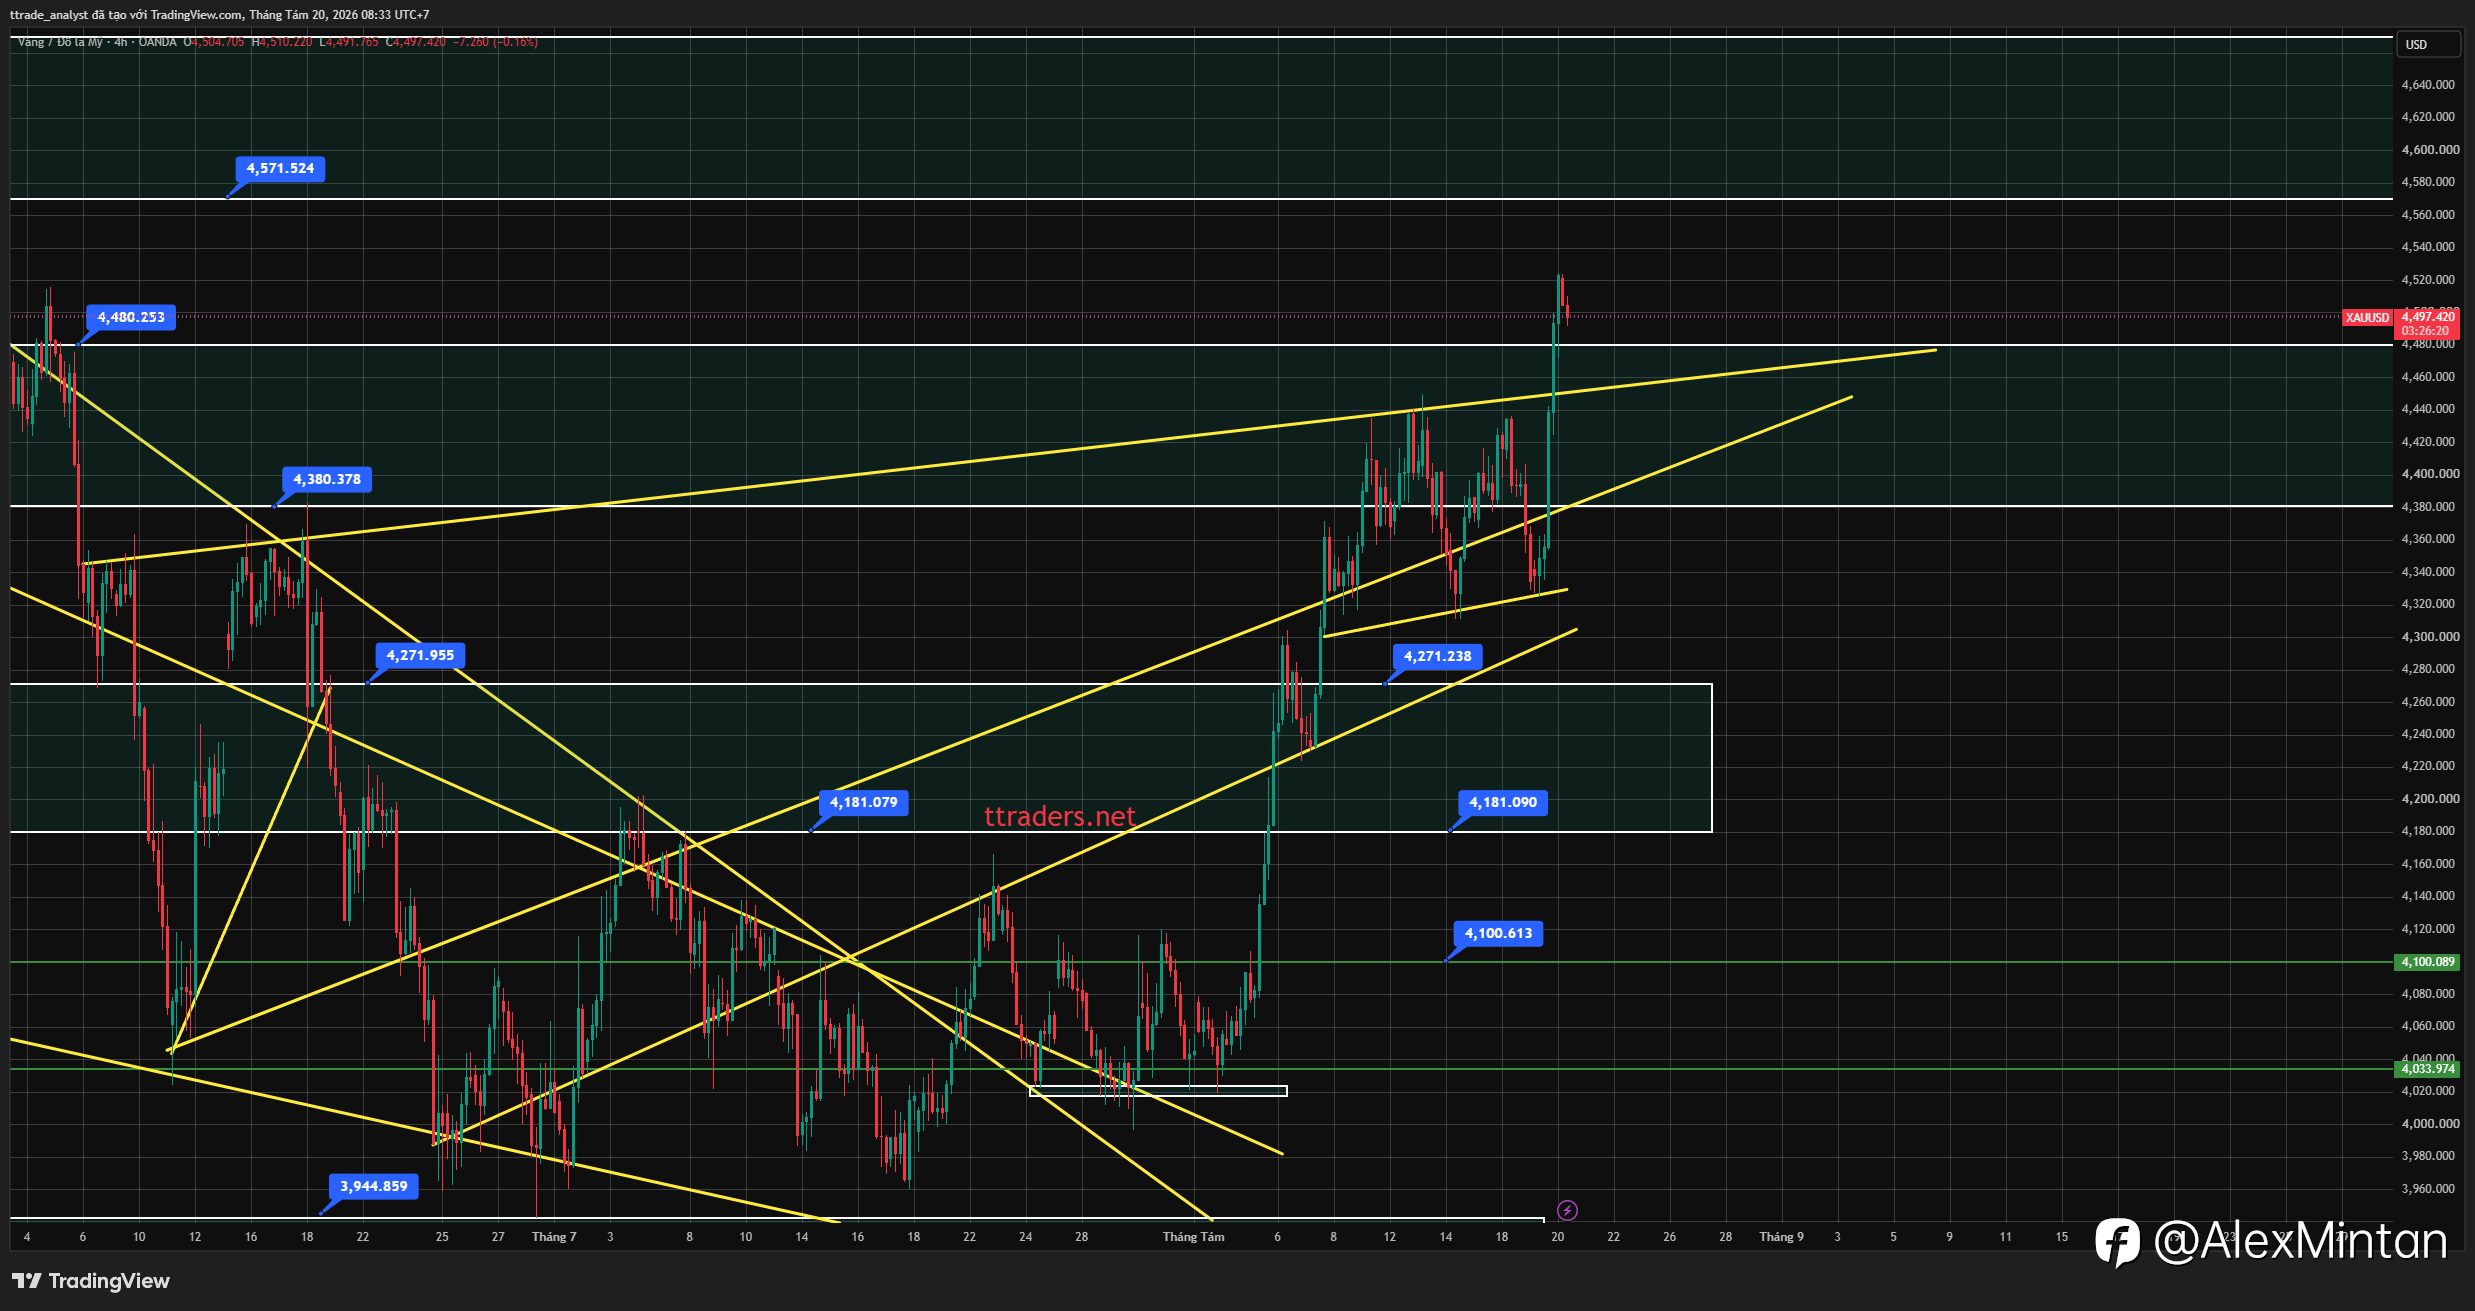The width and height of the screenshot is (2475, 1311).
Task: Click the 'Vàng / Đô la Mỹ' symbol title
Action: click(x=60, y=42)
